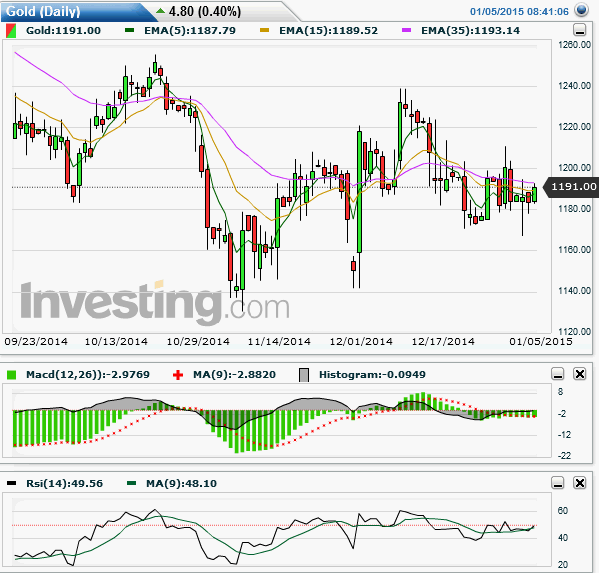Click the 12/01/2014 date axis label

[x=361, y=342]
